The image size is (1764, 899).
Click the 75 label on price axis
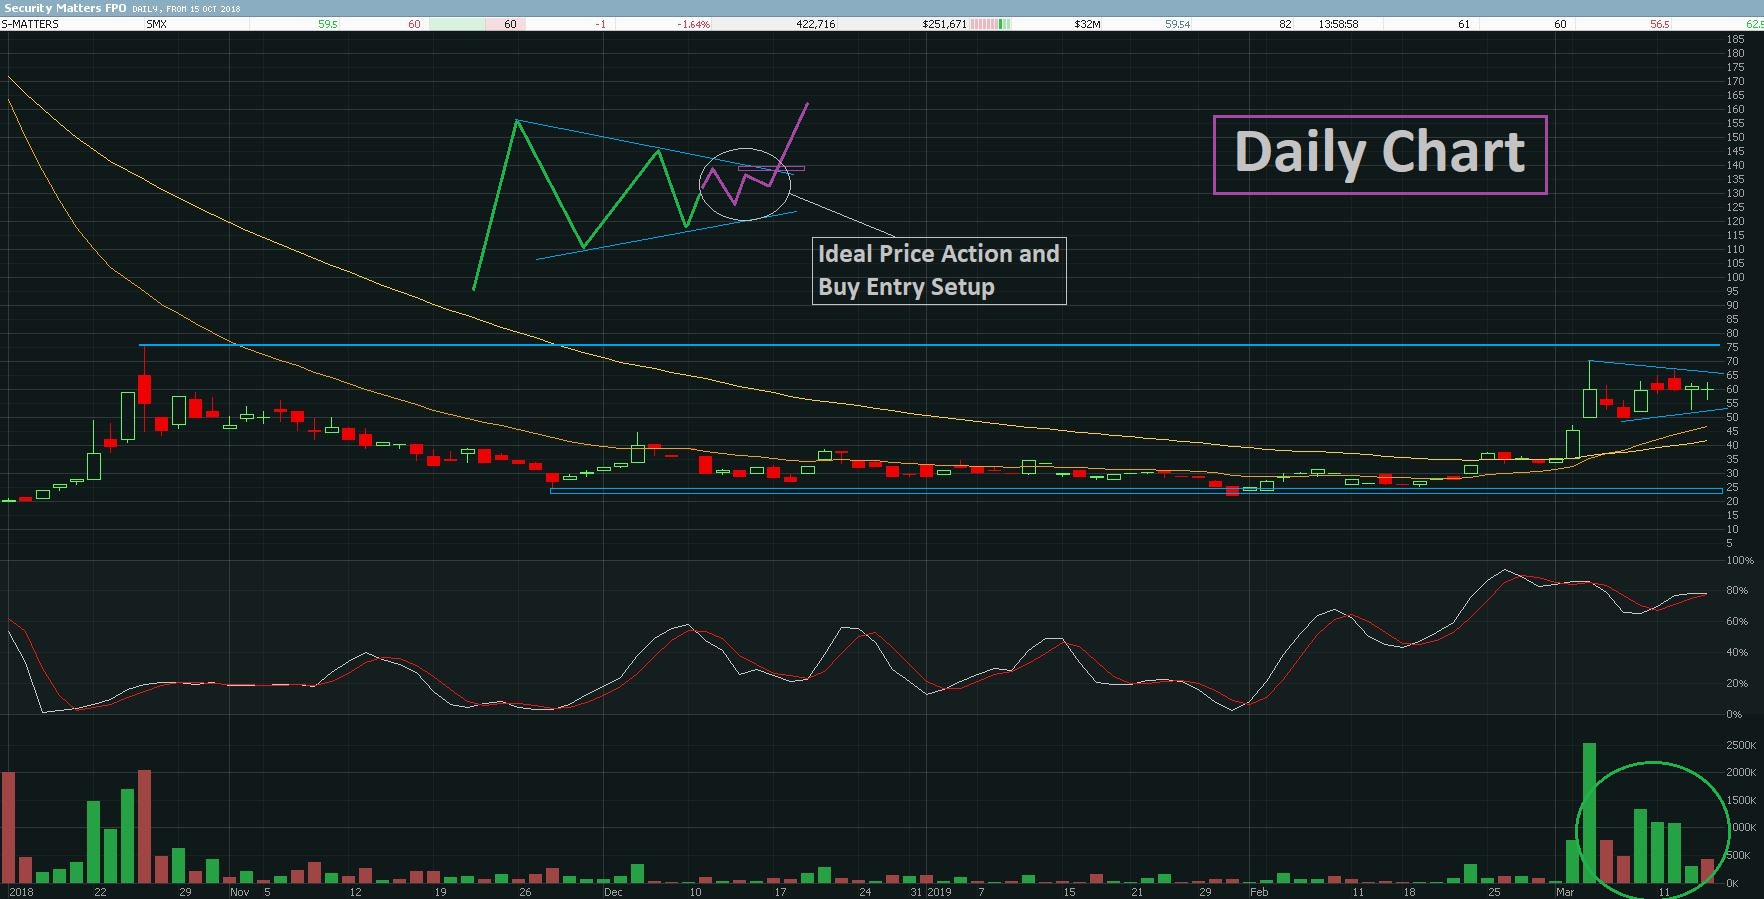1732,347
